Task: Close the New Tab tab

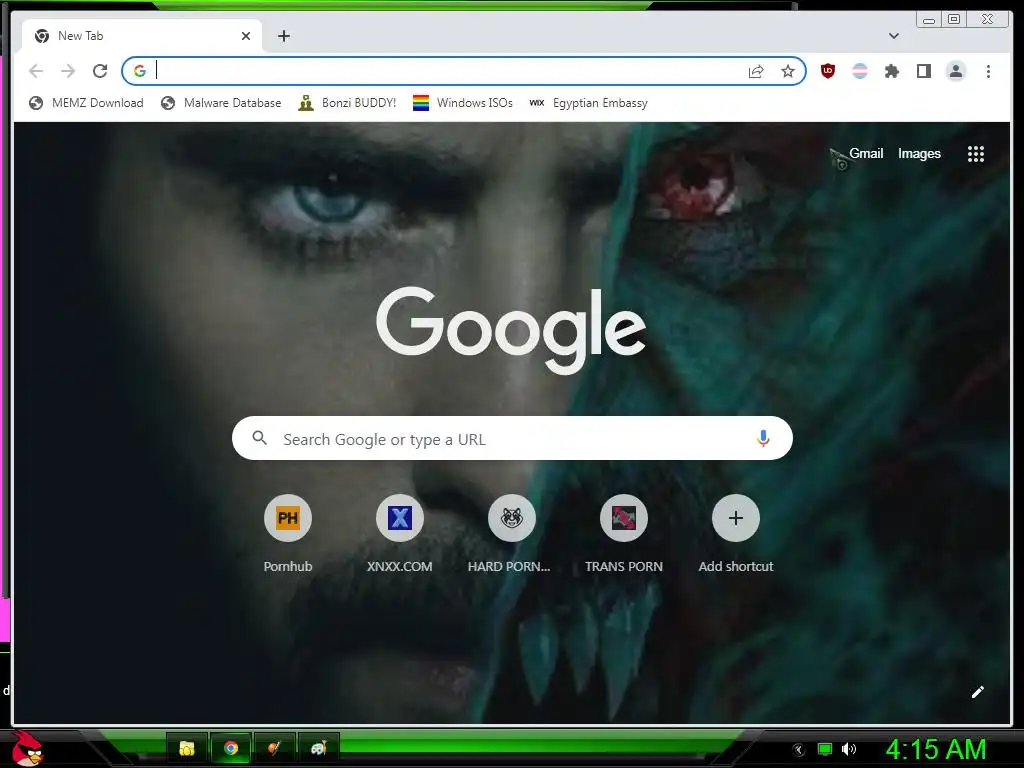Action: point(246,36)
